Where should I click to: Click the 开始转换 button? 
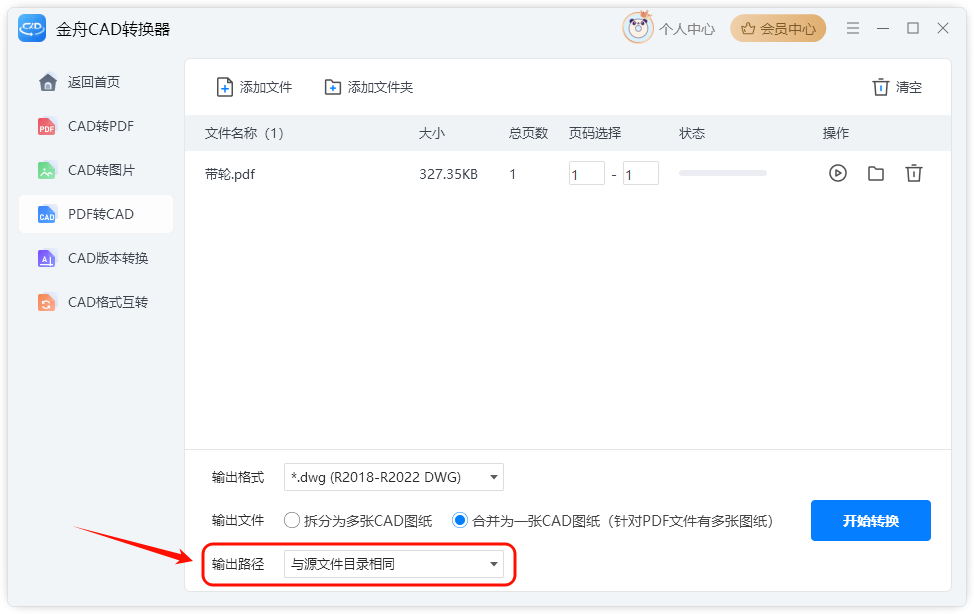coord(870,521)
